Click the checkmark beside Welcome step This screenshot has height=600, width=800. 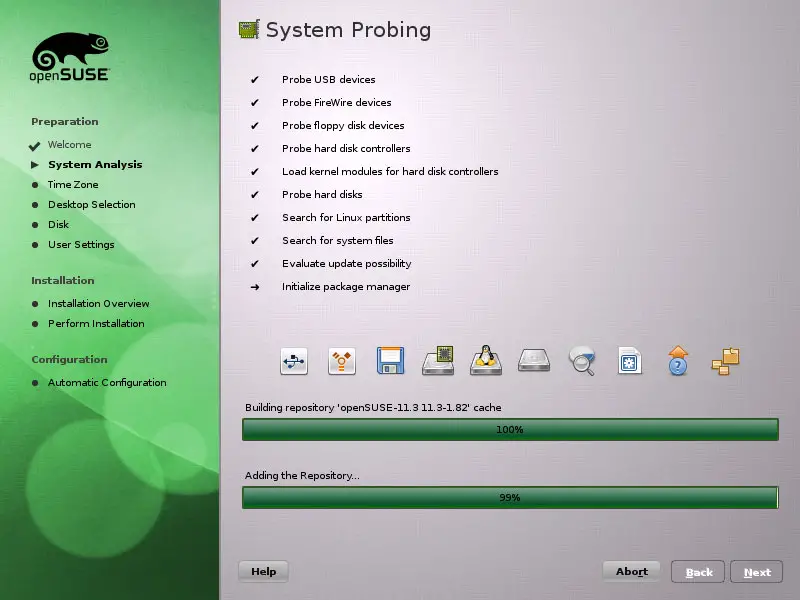pos(35,146)
